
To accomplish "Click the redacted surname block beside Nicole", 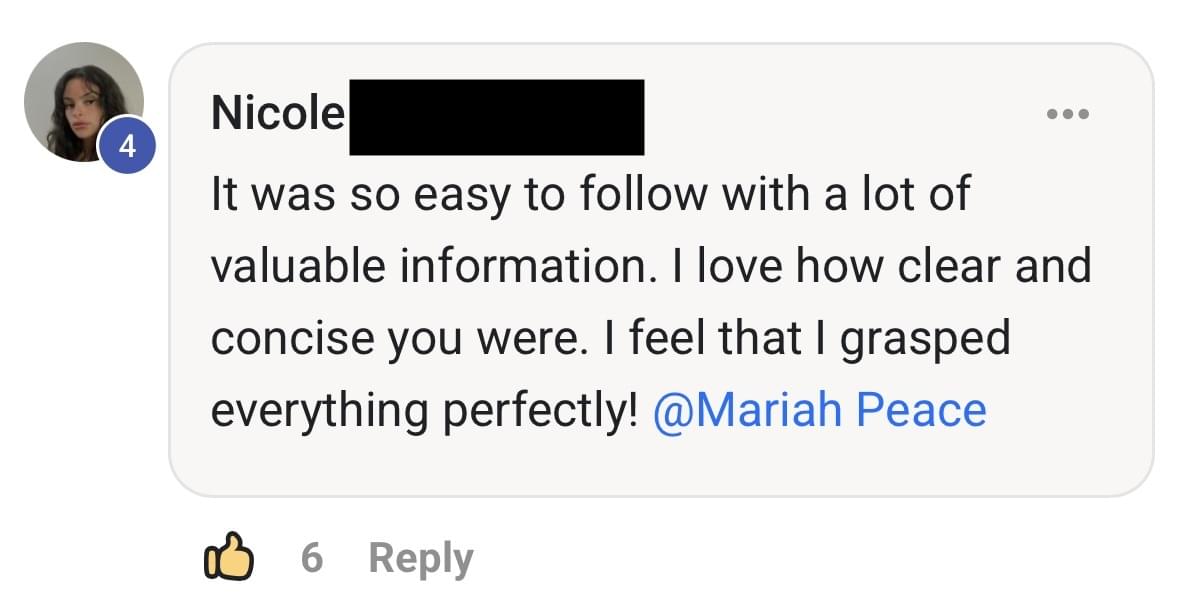I will [x=496, y=117].
